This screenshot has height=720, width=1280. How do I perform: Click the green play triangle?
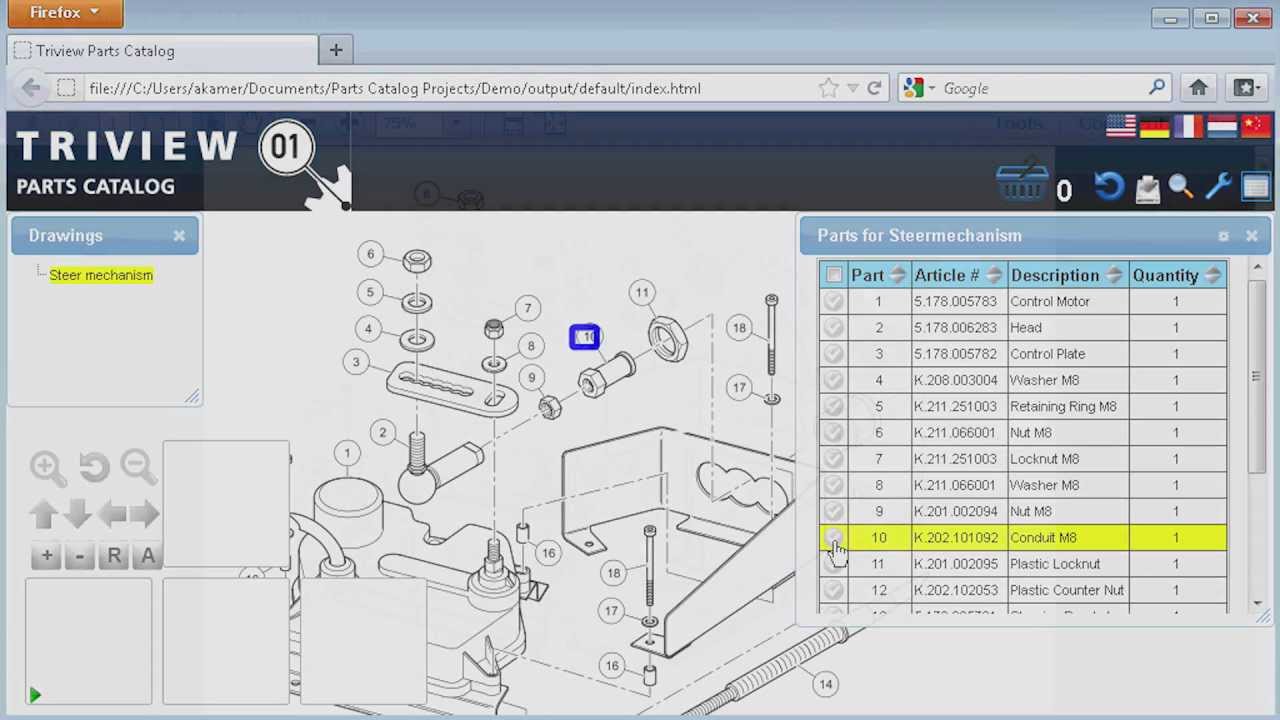[x=35, y=694]
